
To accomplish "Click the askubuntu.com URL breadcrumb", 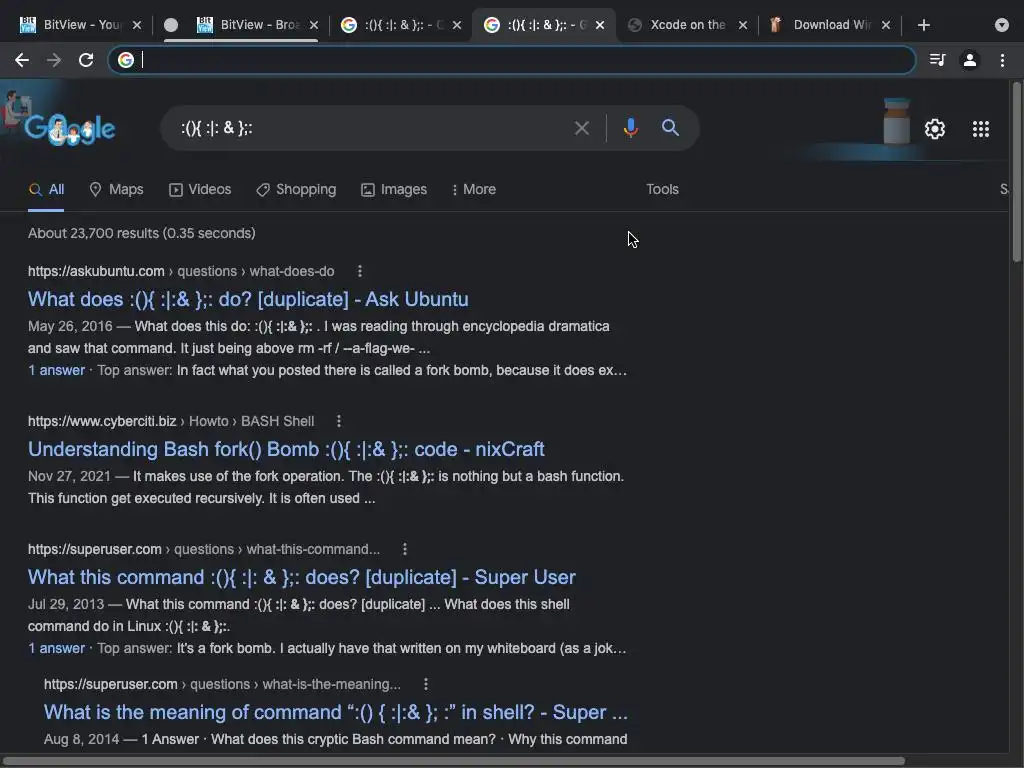I will 181,271.
